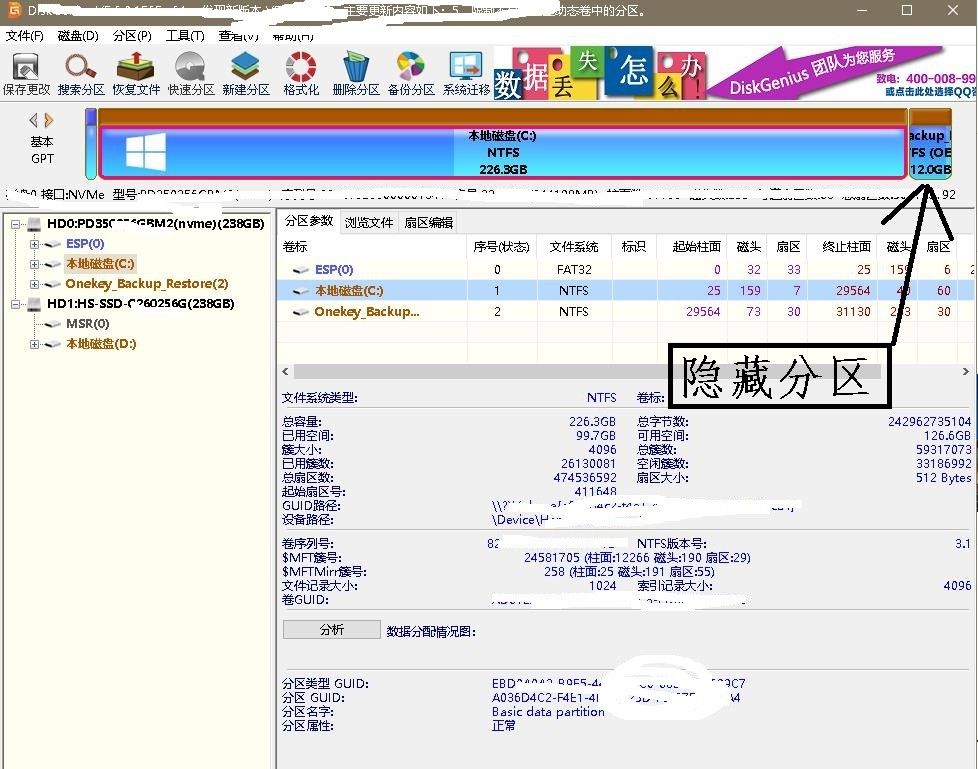Open the 磁盘(D) menu
978x769 pixels.
(78, 36)
